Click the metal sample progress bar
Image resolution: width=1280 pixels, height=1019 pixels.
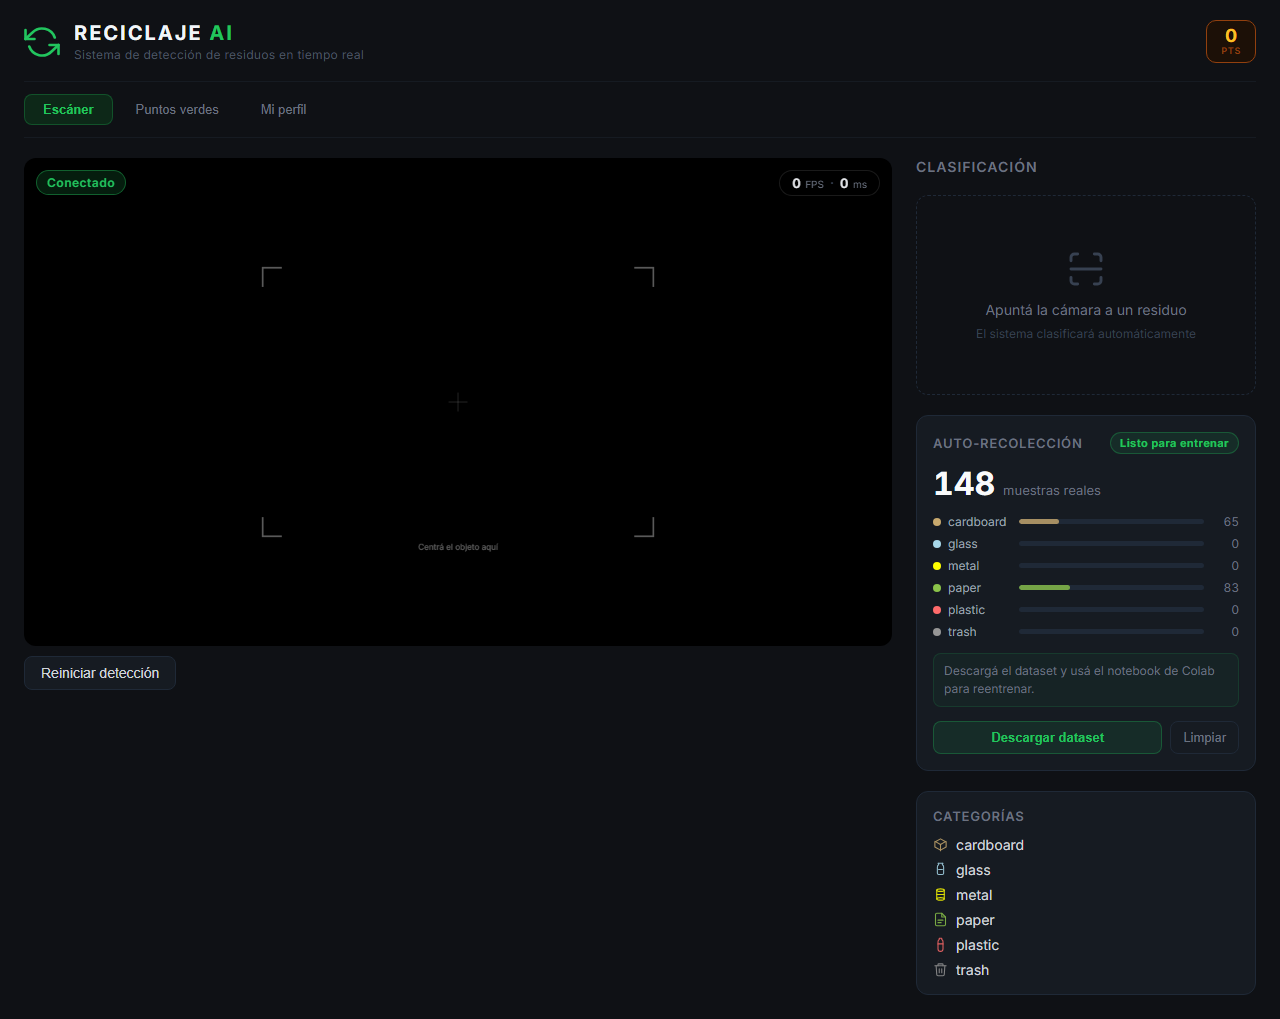click(x=1111, y=566)
